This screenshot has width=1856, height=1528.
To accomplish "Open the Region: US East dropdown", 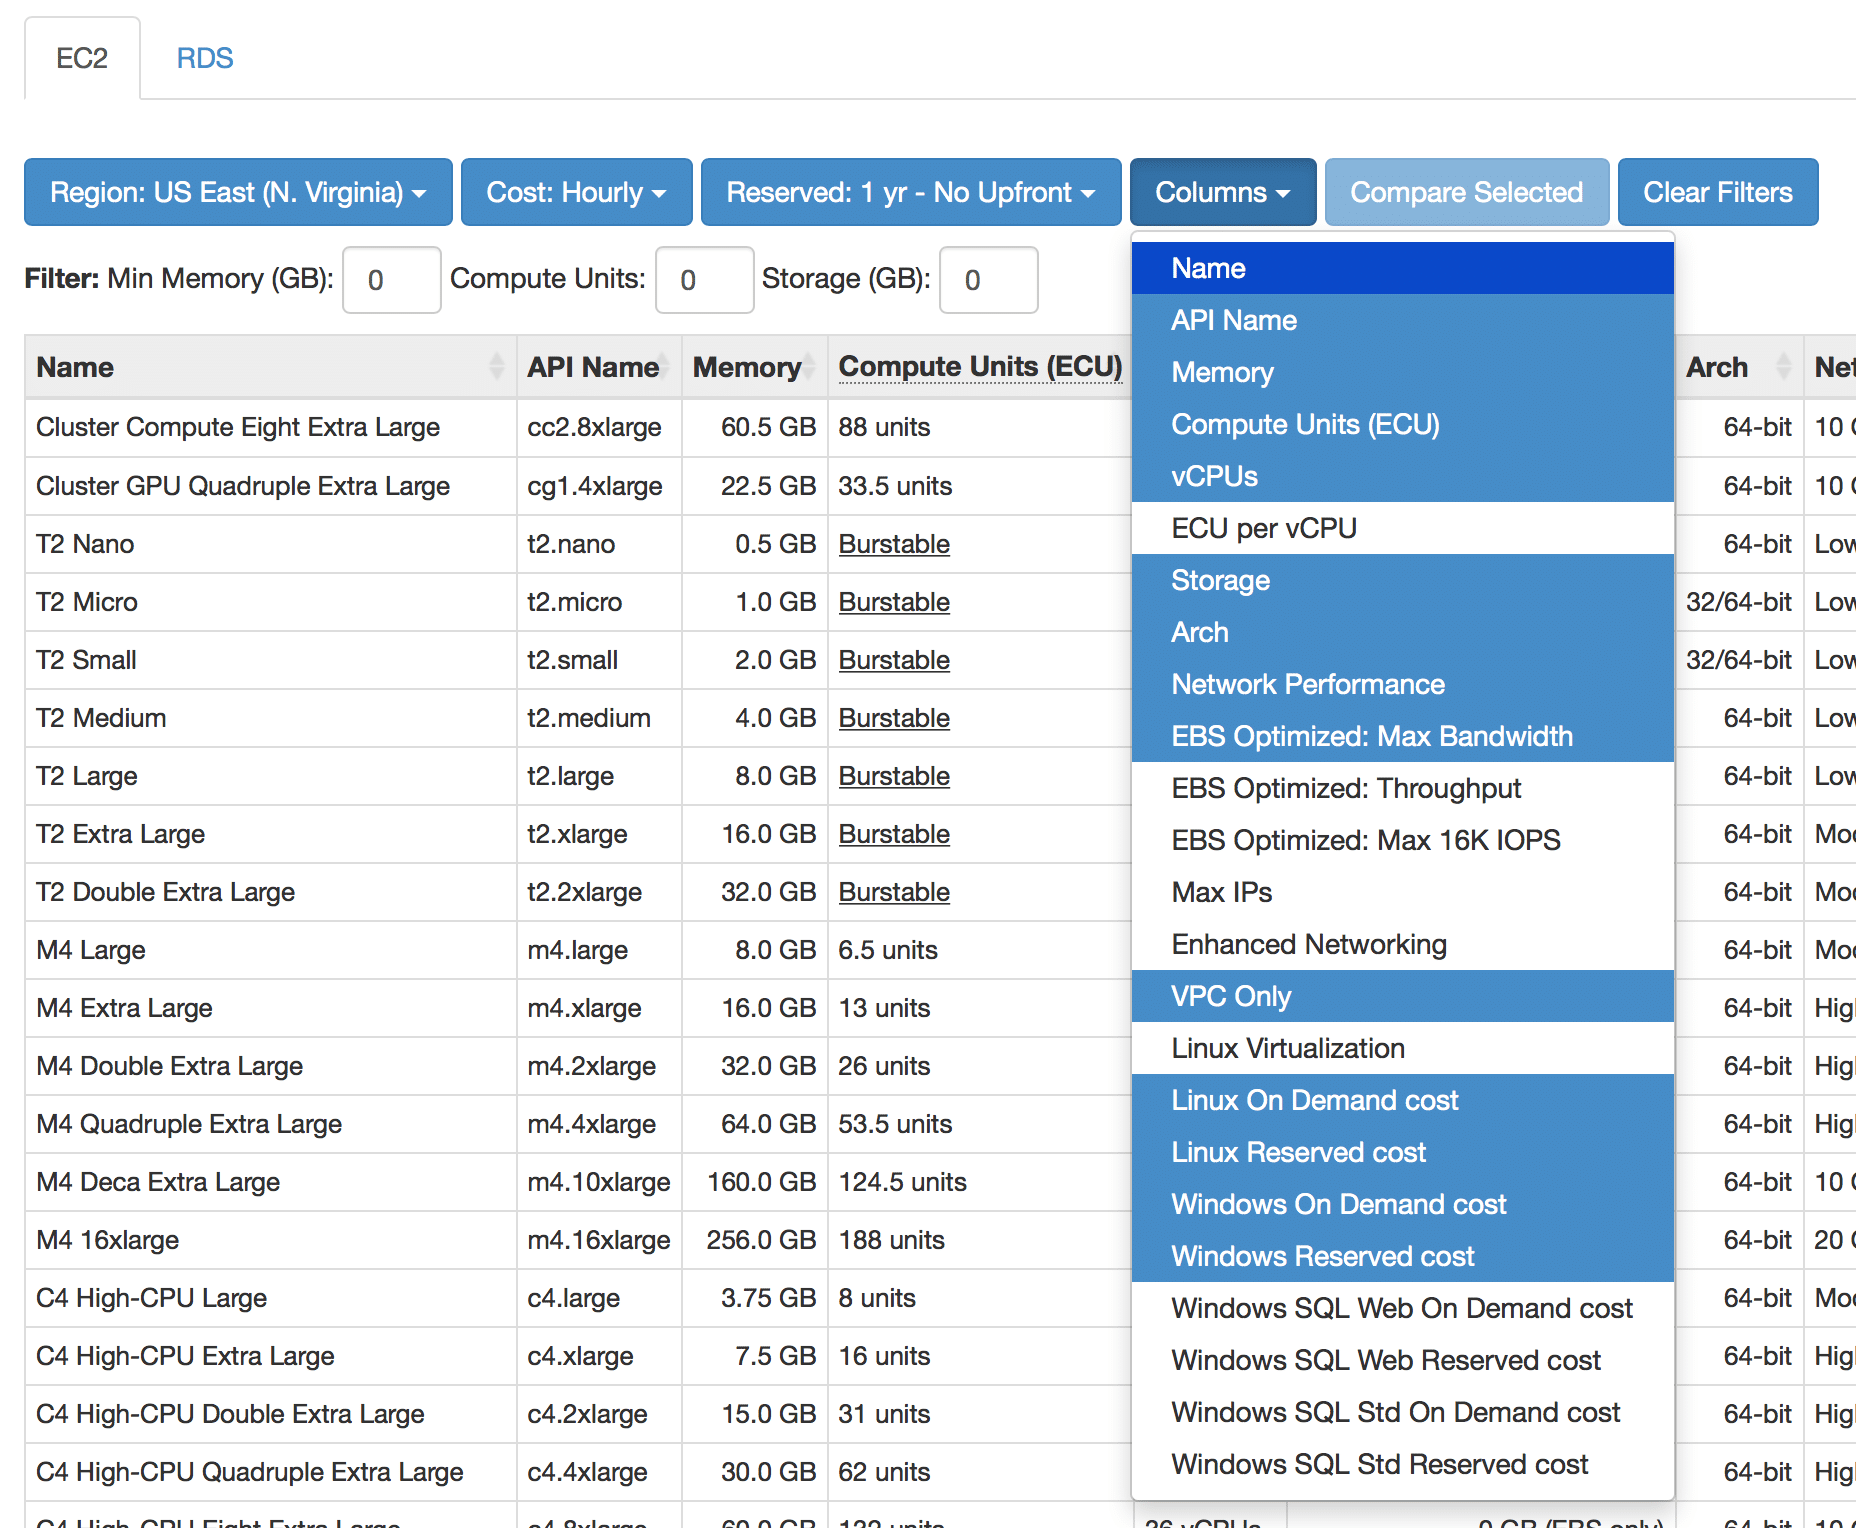I will (x=238, y=192).
